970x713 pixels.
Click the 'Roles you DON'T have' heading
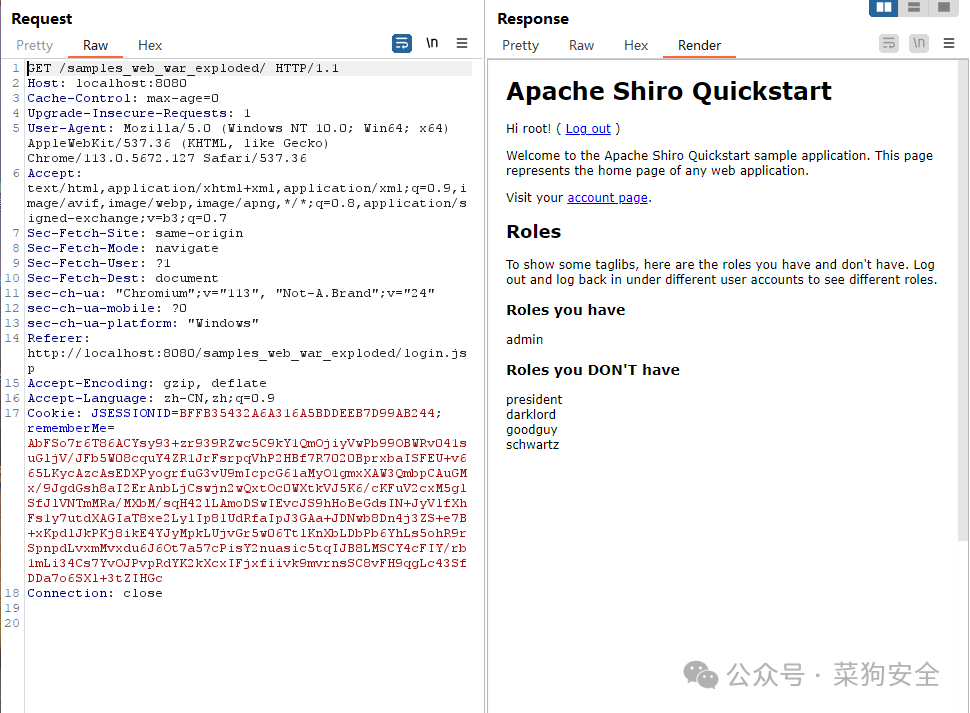(593, 370)
